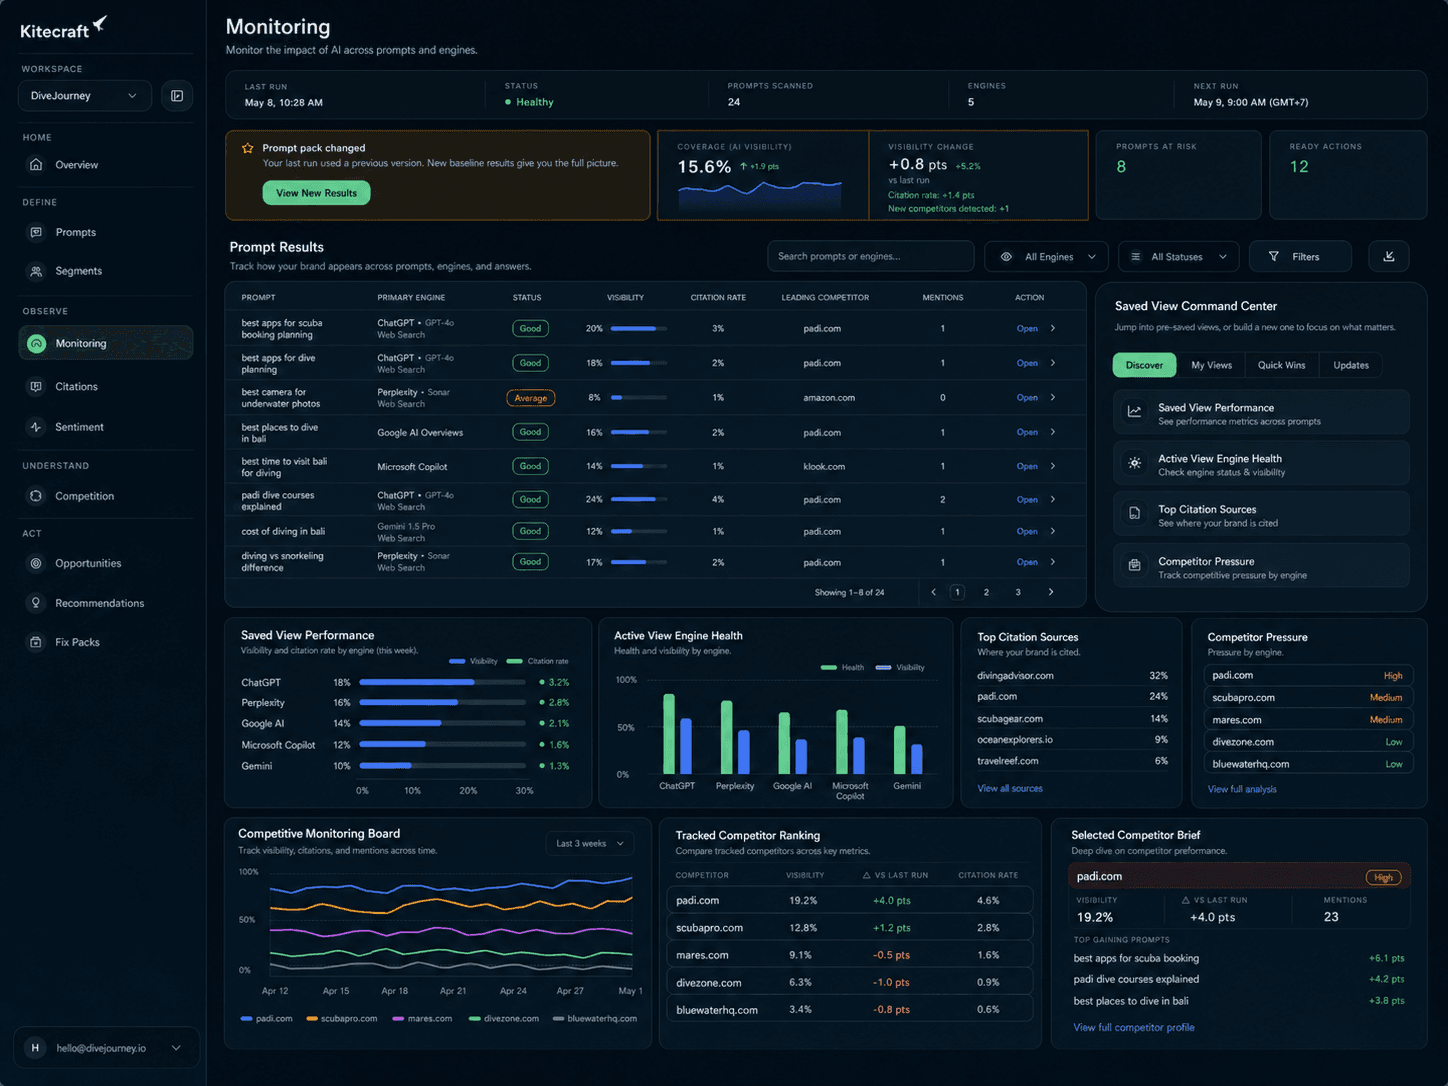Click View full analysis link
Screen dimensions: 1448x1086
click(1242, 790)
